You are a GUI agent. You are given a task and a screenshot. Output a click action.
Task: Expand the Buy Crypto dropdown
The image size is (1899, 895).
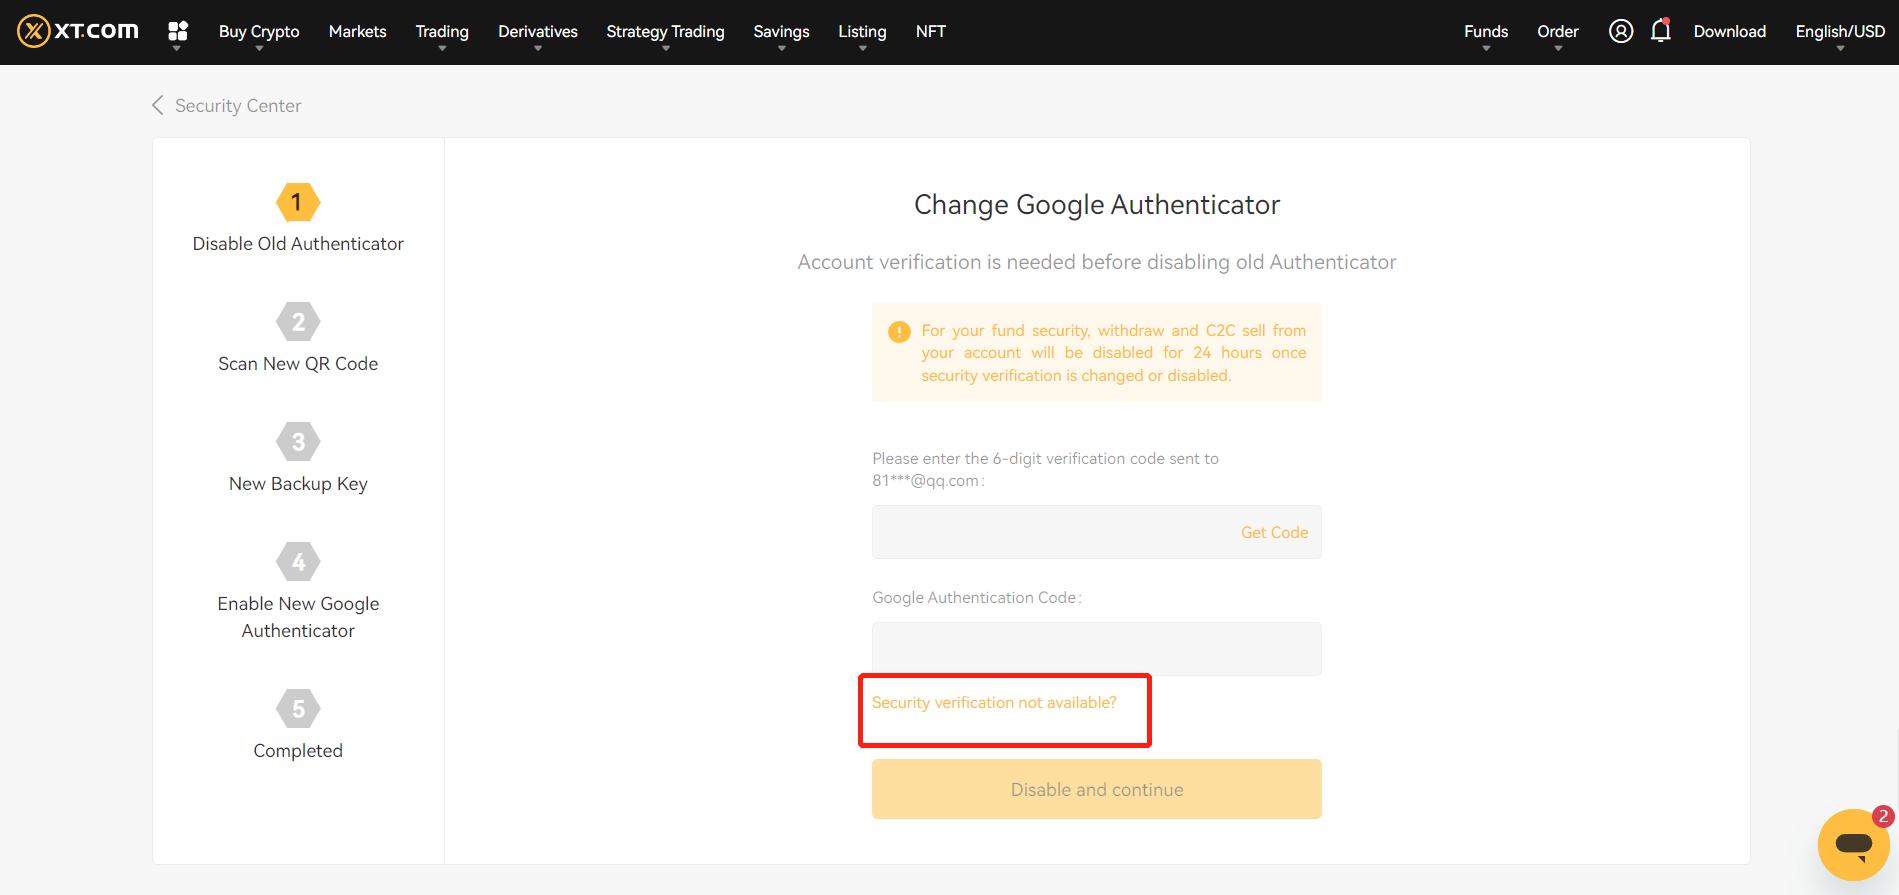(x=259, y=32)
